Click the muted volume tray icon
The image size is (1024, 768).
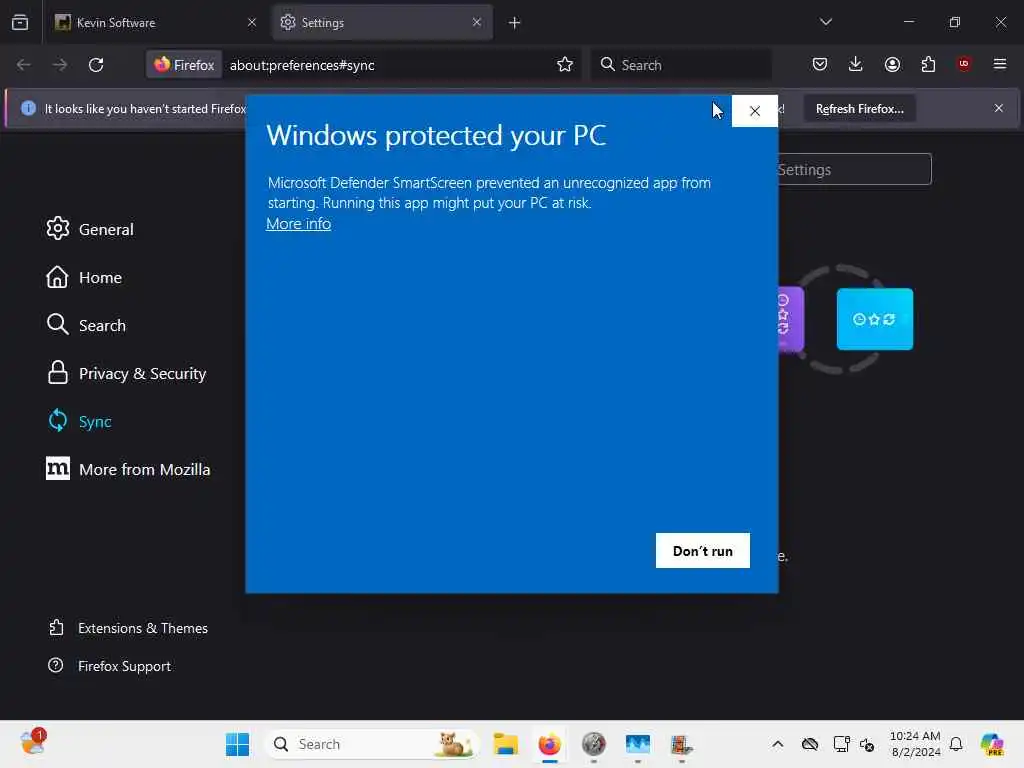click(867, 744)
